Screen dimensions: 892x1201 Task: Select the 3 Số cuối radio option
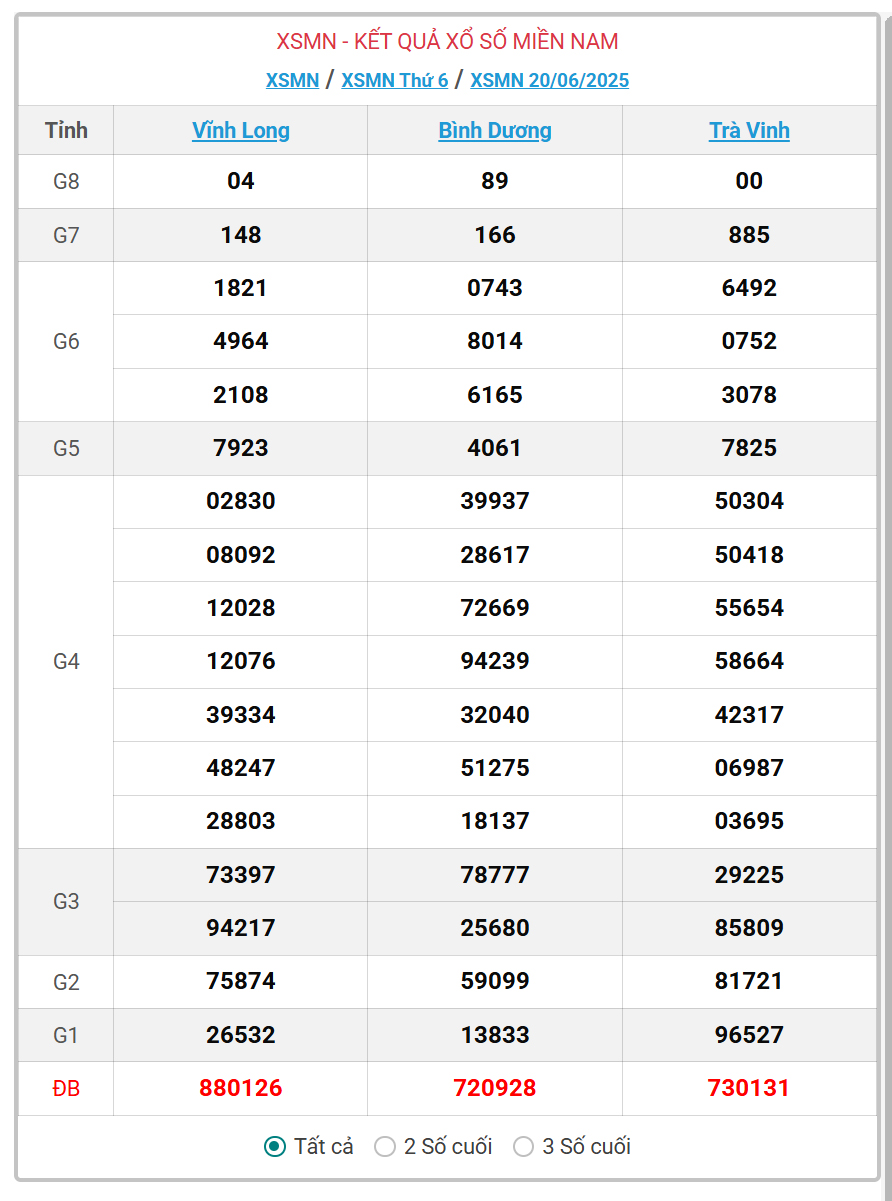pos(523,1146)
